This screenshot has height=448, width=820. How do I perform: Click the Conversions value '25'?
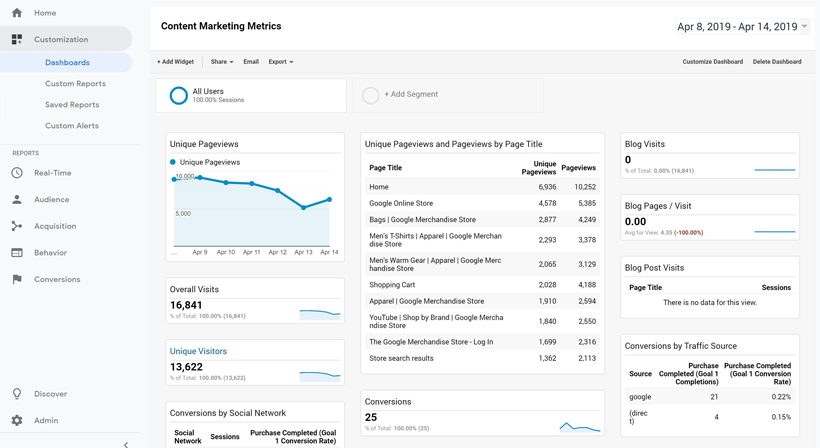[x=371, y=417]
